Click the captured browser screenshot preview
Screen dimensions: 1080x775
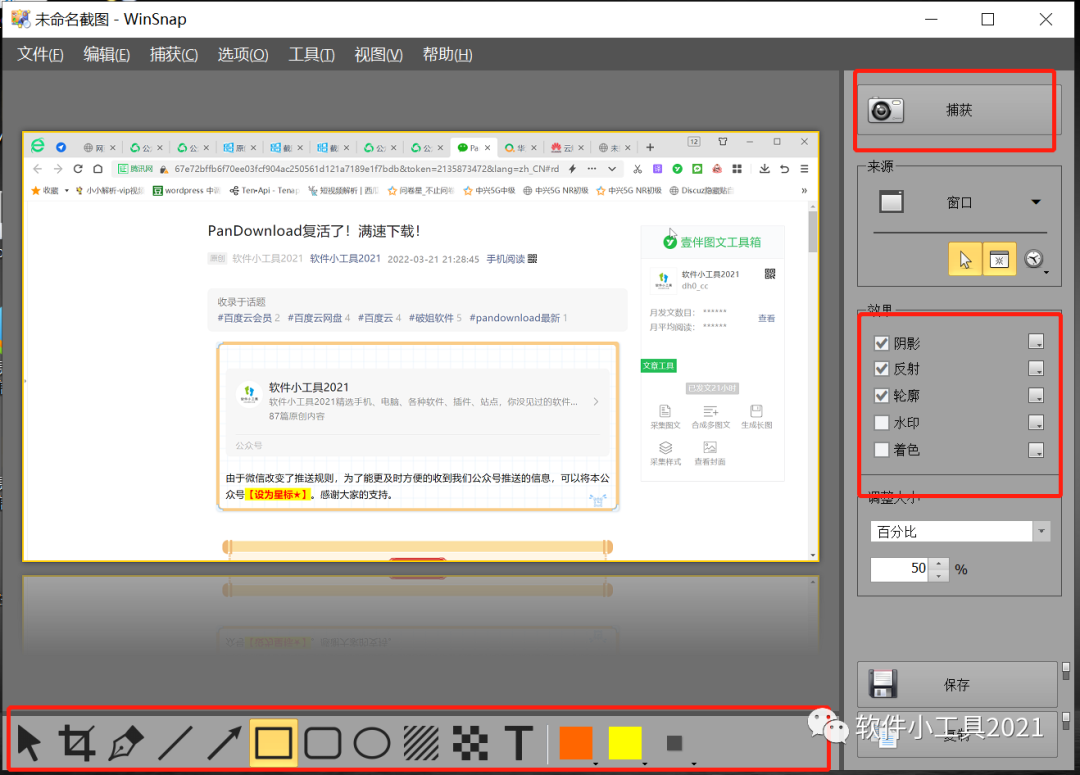point(421,346)
